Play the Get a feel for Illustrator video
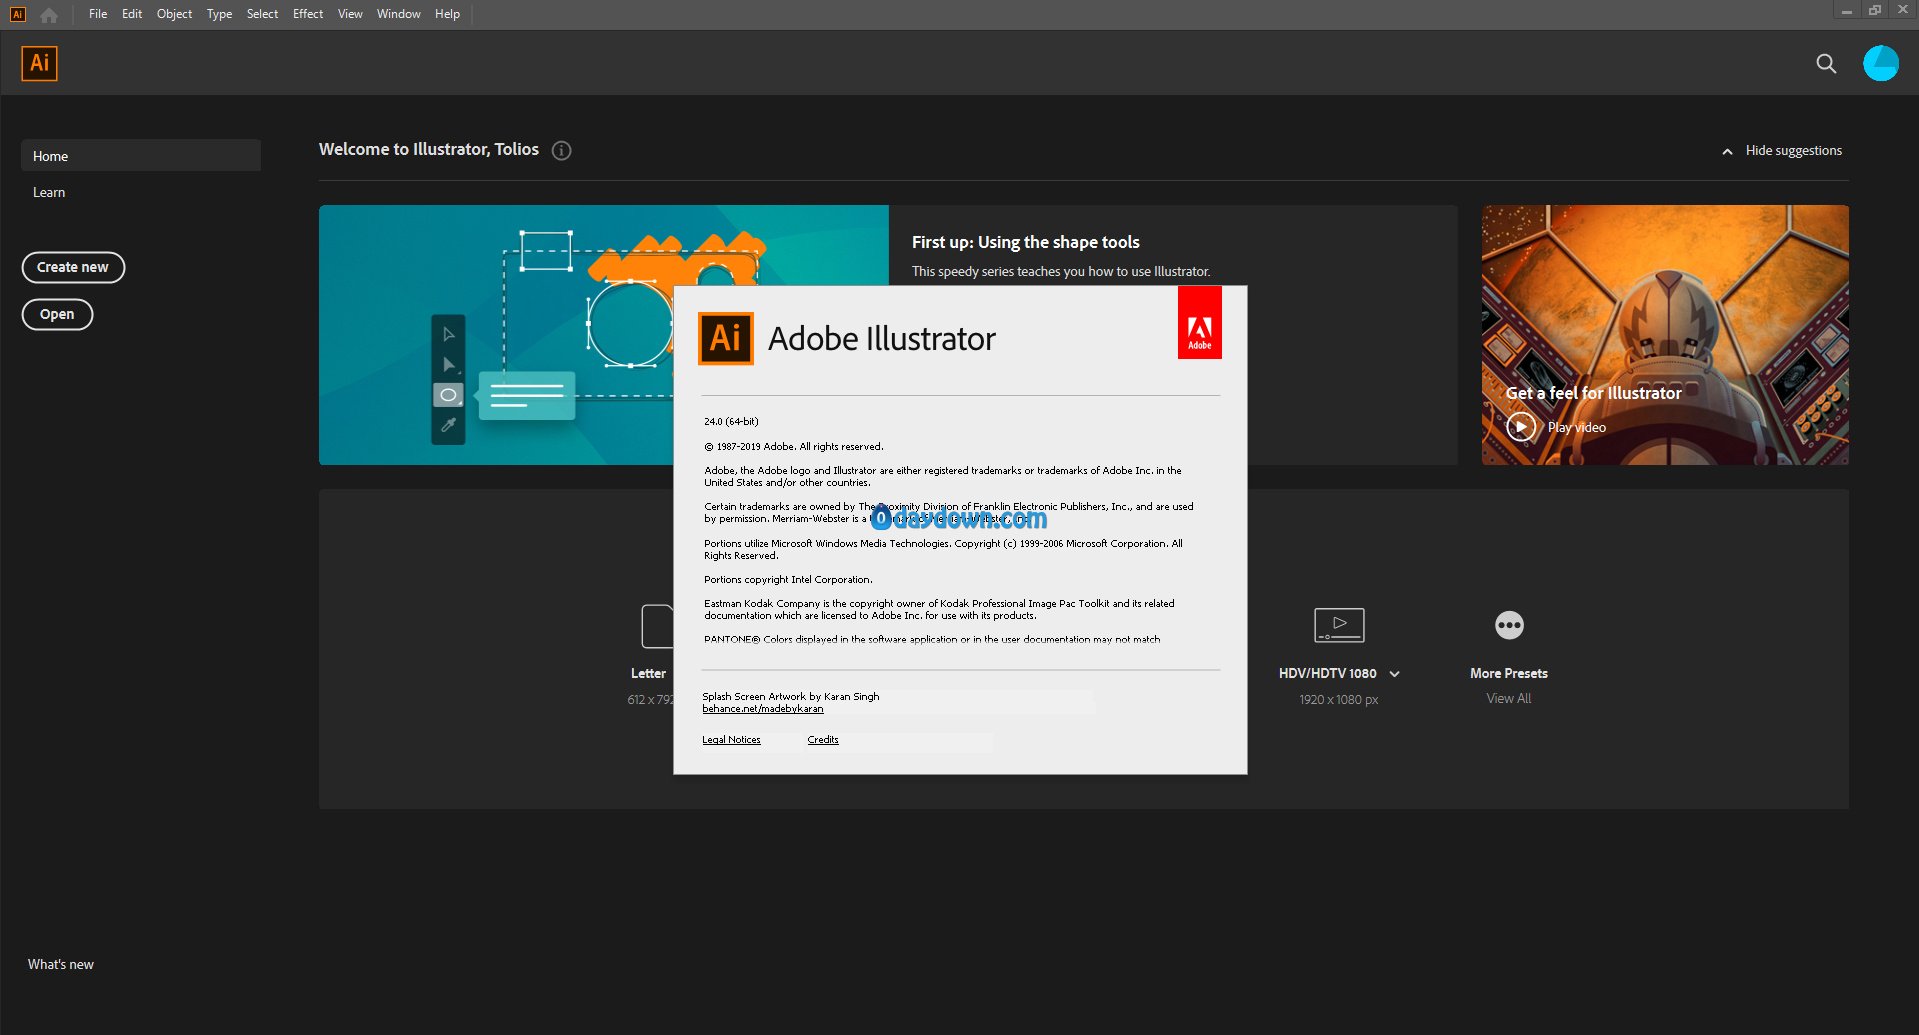This screenshot has height=1035, width=1919. point(1521,427)
